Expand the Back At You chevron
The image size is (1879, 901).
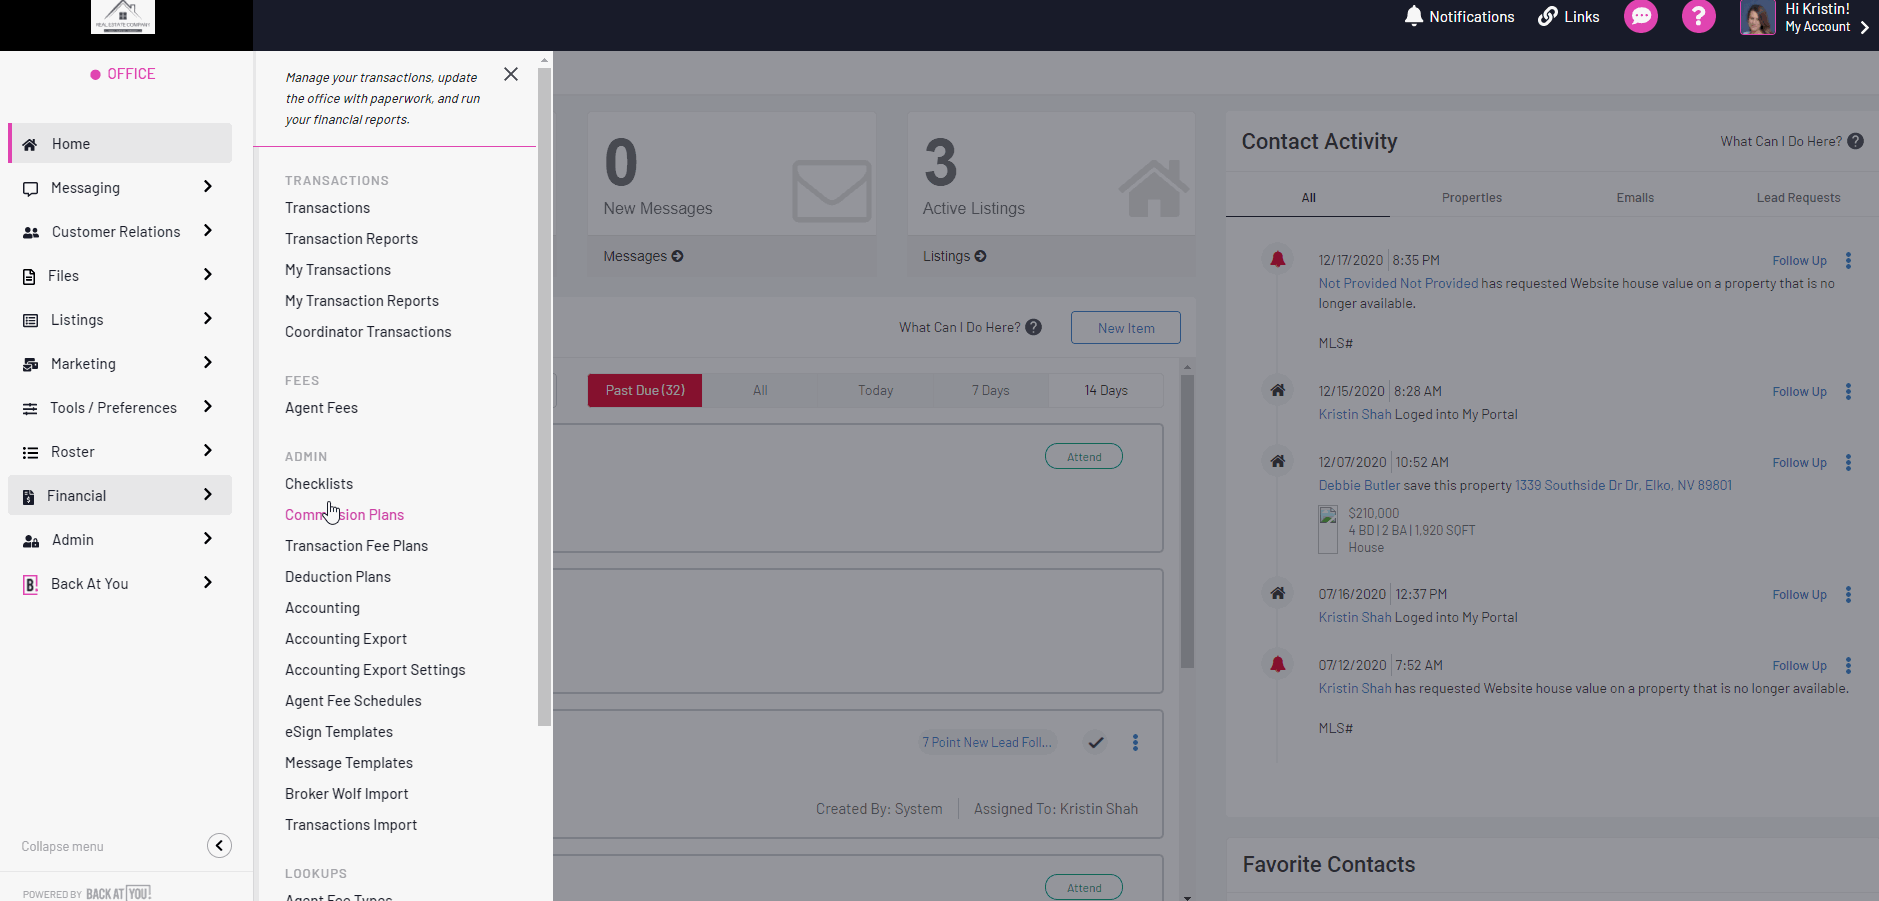pyautogui.click(x=207, y=583)
